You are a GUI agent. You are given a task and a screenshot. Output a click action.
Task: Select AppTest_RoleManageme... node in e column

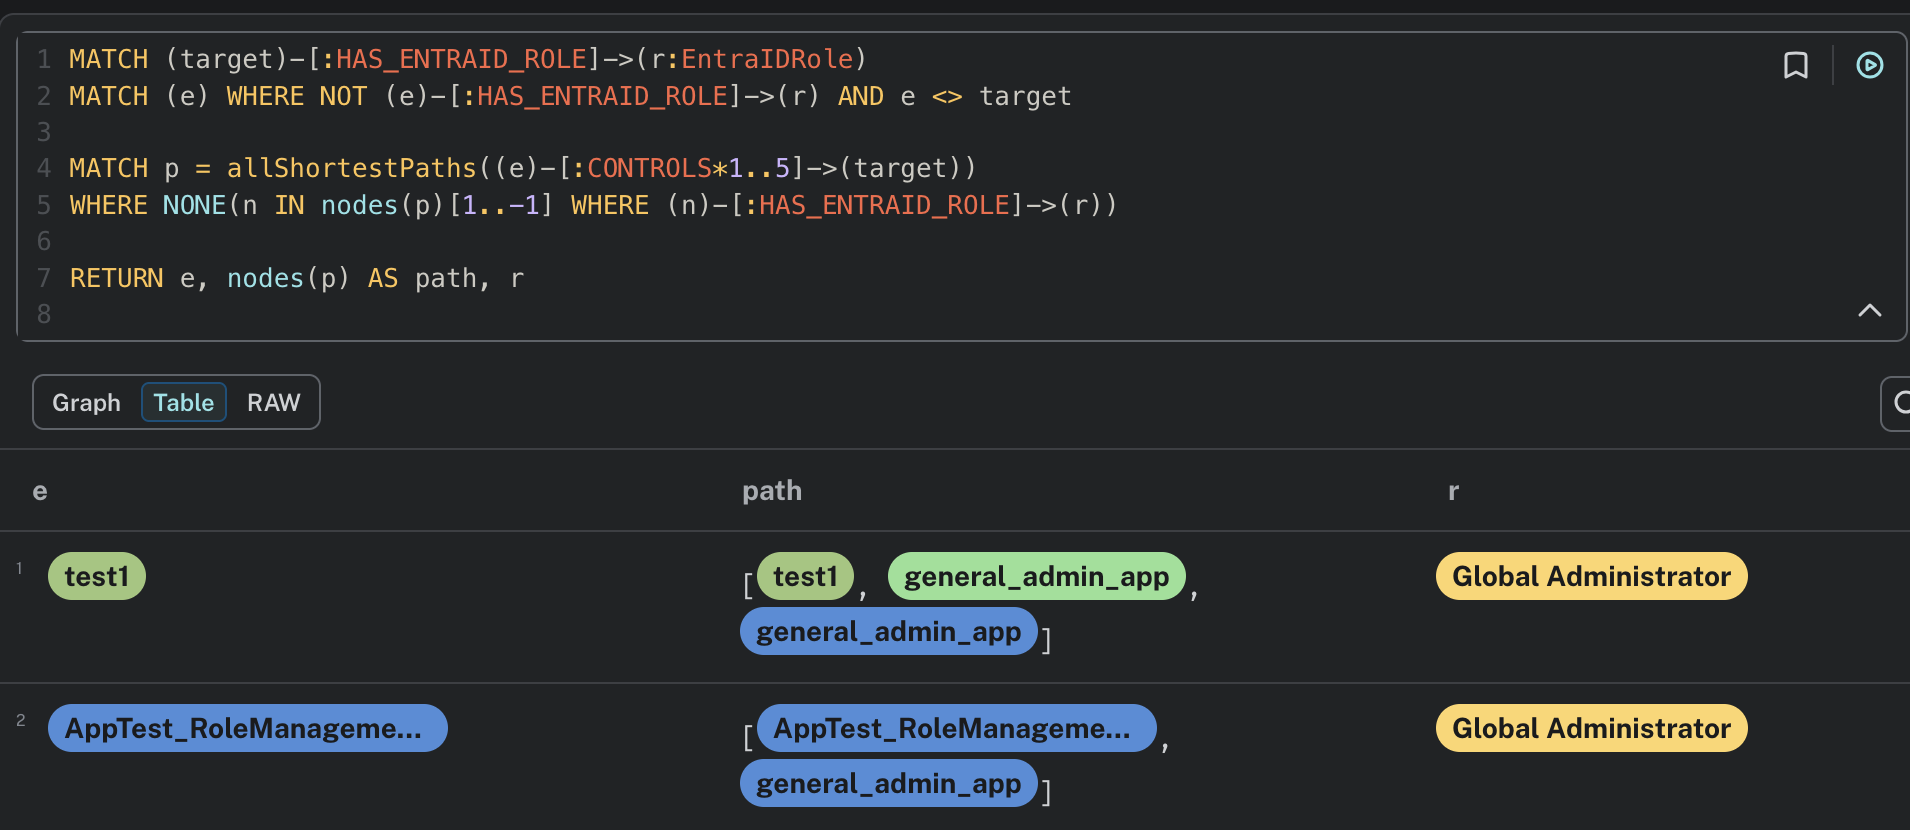click(247, 728)
